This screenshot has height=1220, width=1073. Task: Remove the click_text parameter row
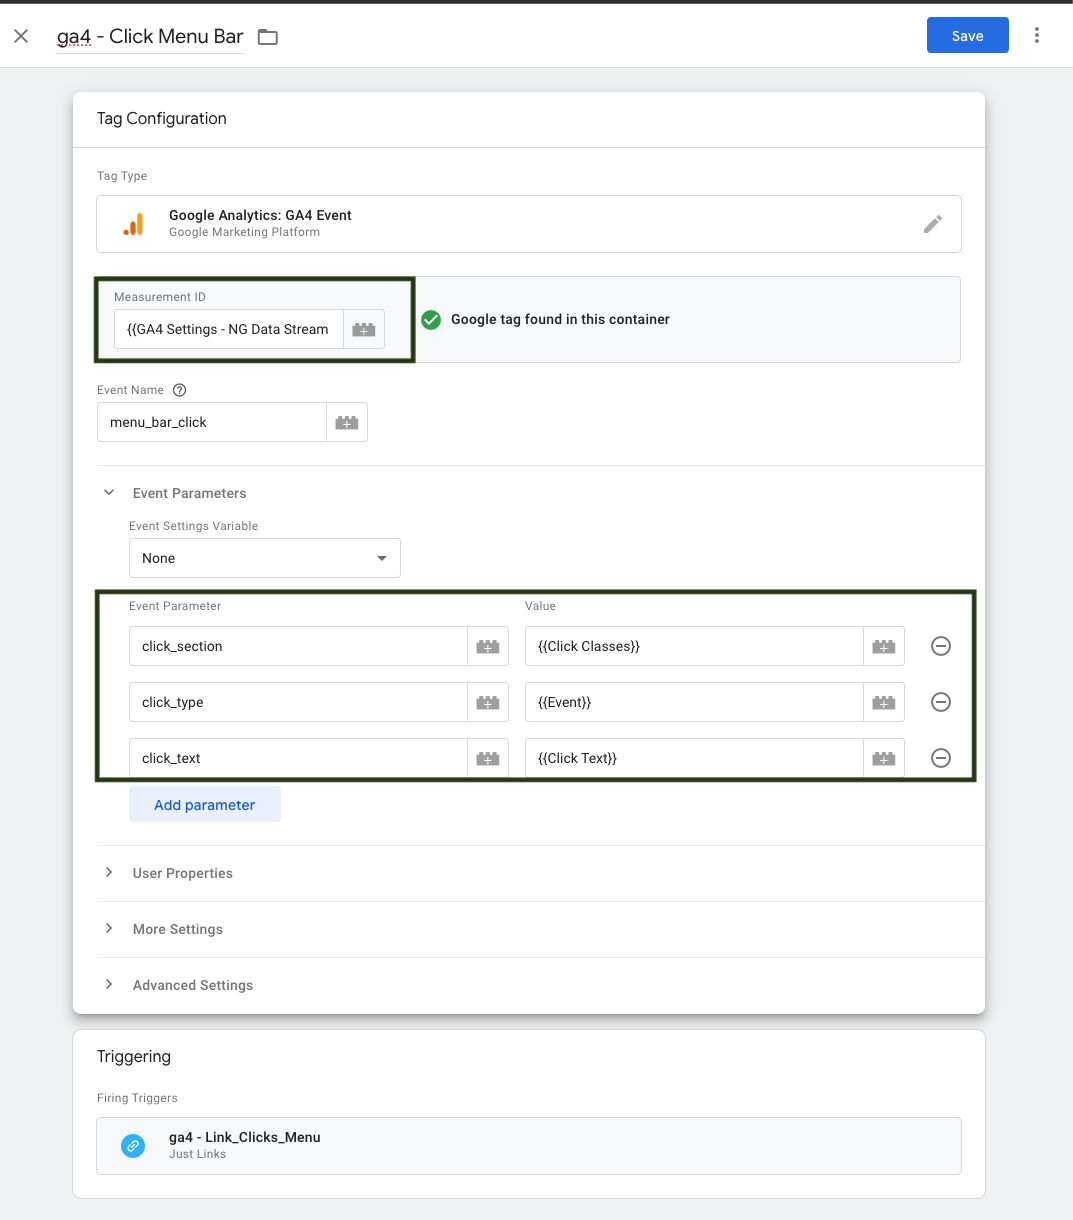point(941,758)
